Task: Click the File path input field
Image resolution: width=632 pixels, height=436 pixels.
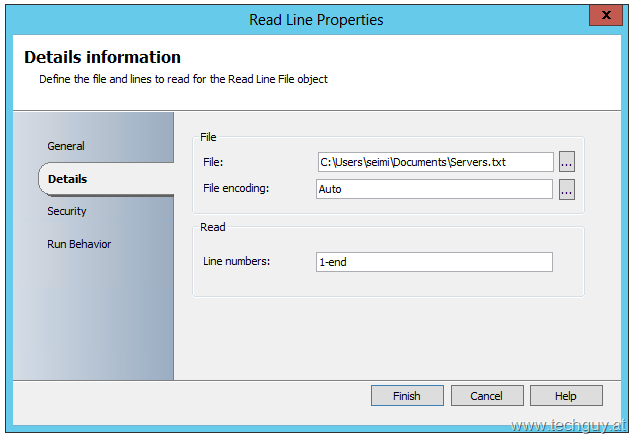Action: coord(435,162)
